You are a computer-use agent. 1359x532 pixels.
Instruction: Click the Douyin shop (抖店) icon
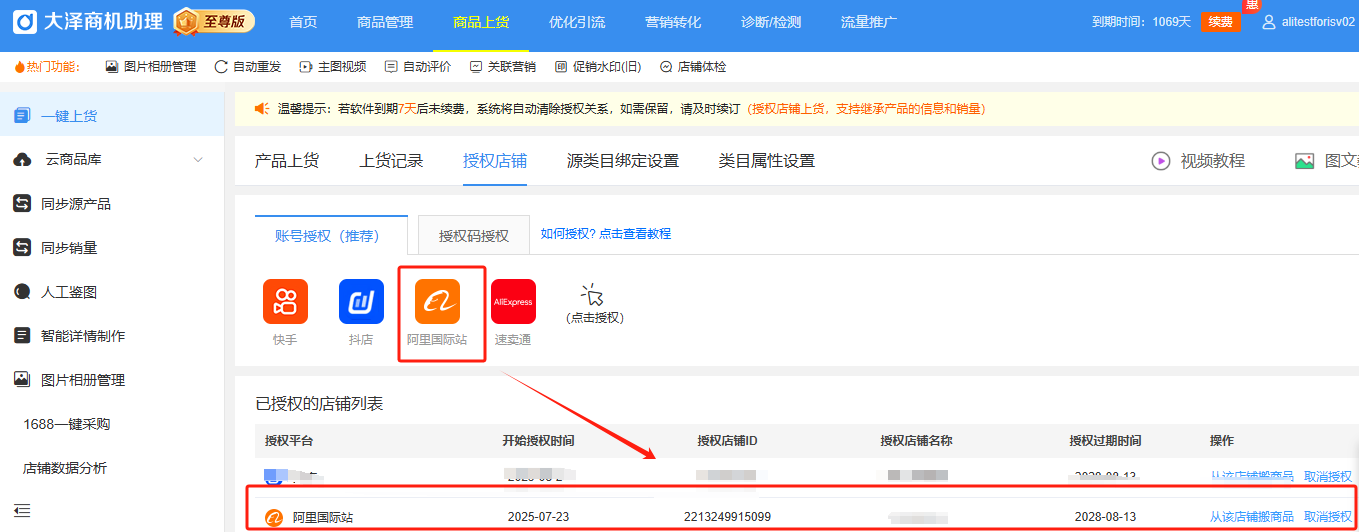361,302
